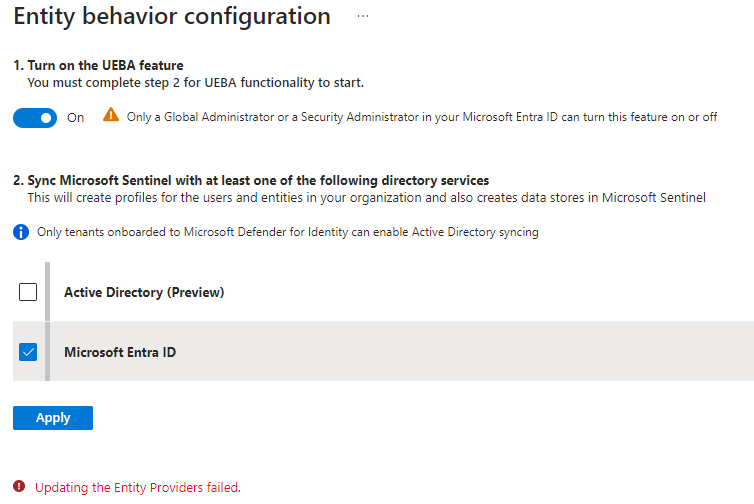Turn off the UEBA feature toggle
The height and width of the screenshot is (504, 754).
point(35,118)
